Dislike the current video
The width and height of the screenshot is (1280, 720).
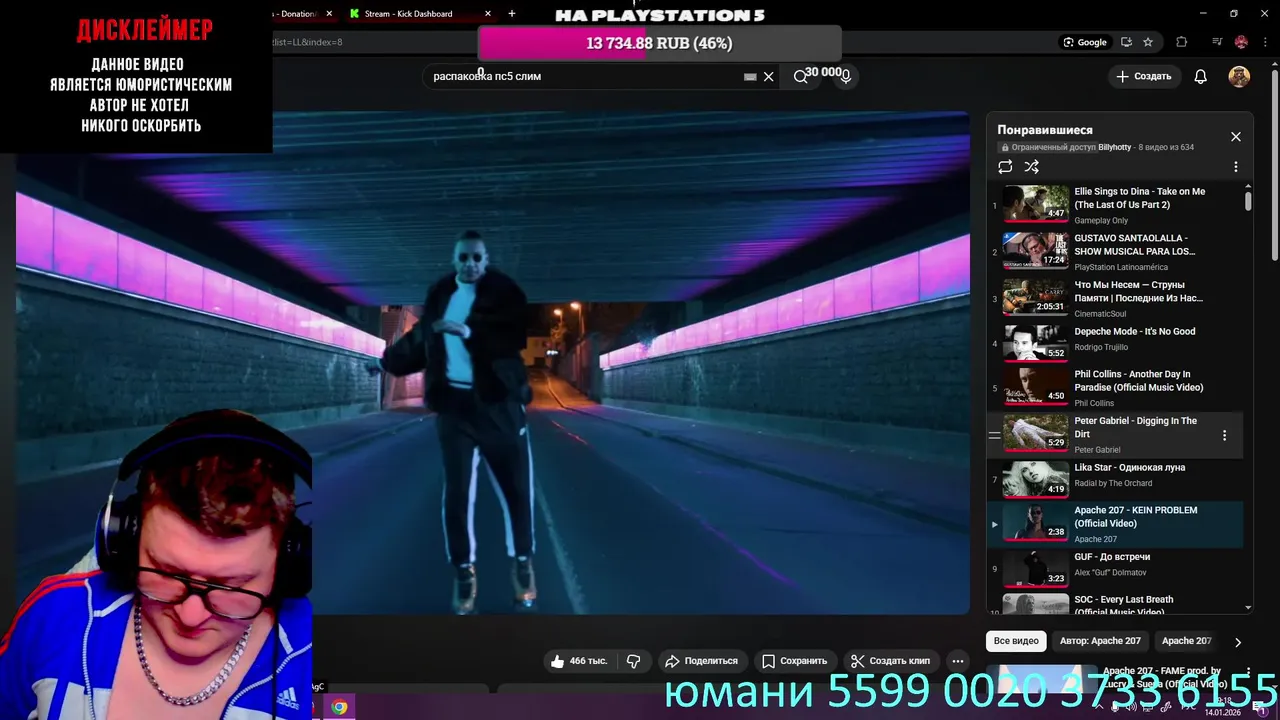tap(633, 661)
